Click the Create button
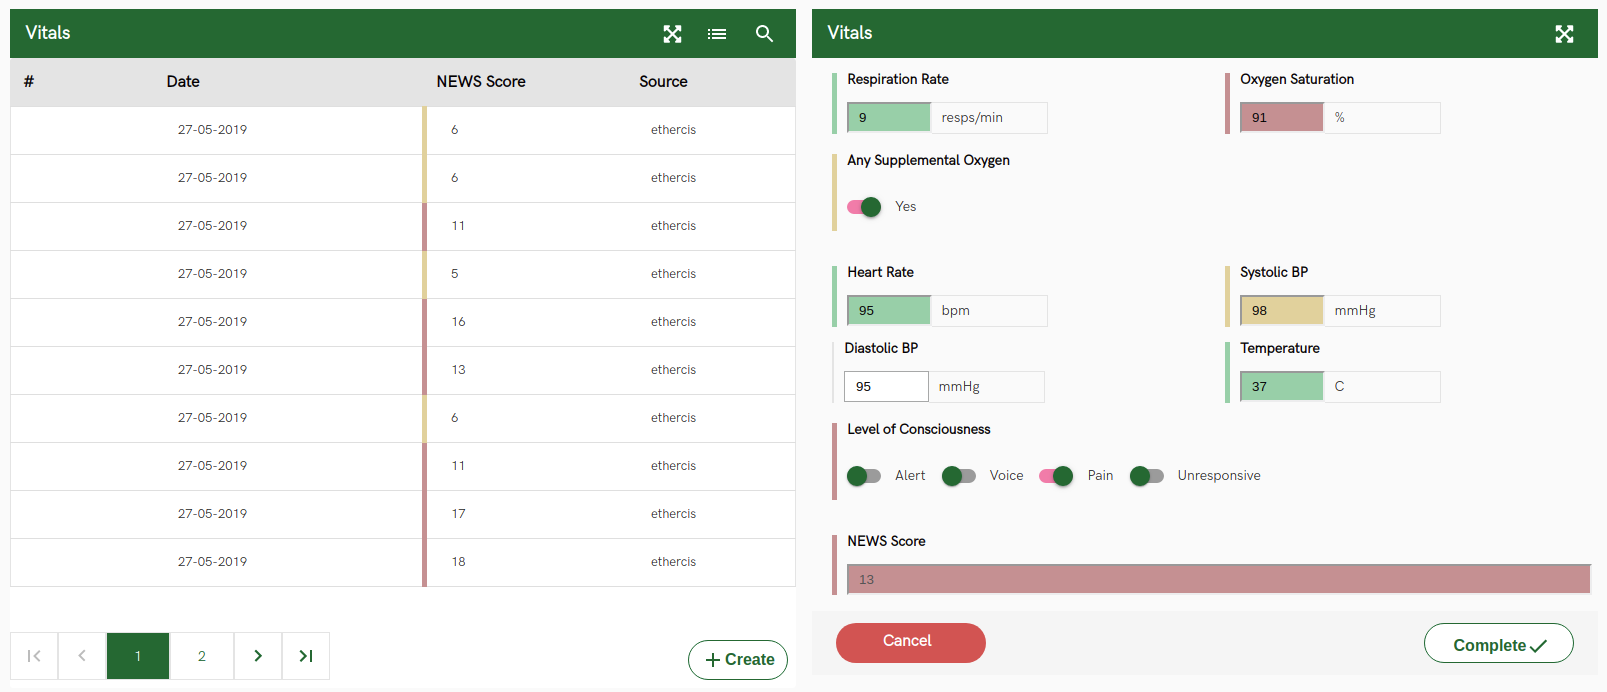This screenshot has height=692, width=1607. coord(738,660)
